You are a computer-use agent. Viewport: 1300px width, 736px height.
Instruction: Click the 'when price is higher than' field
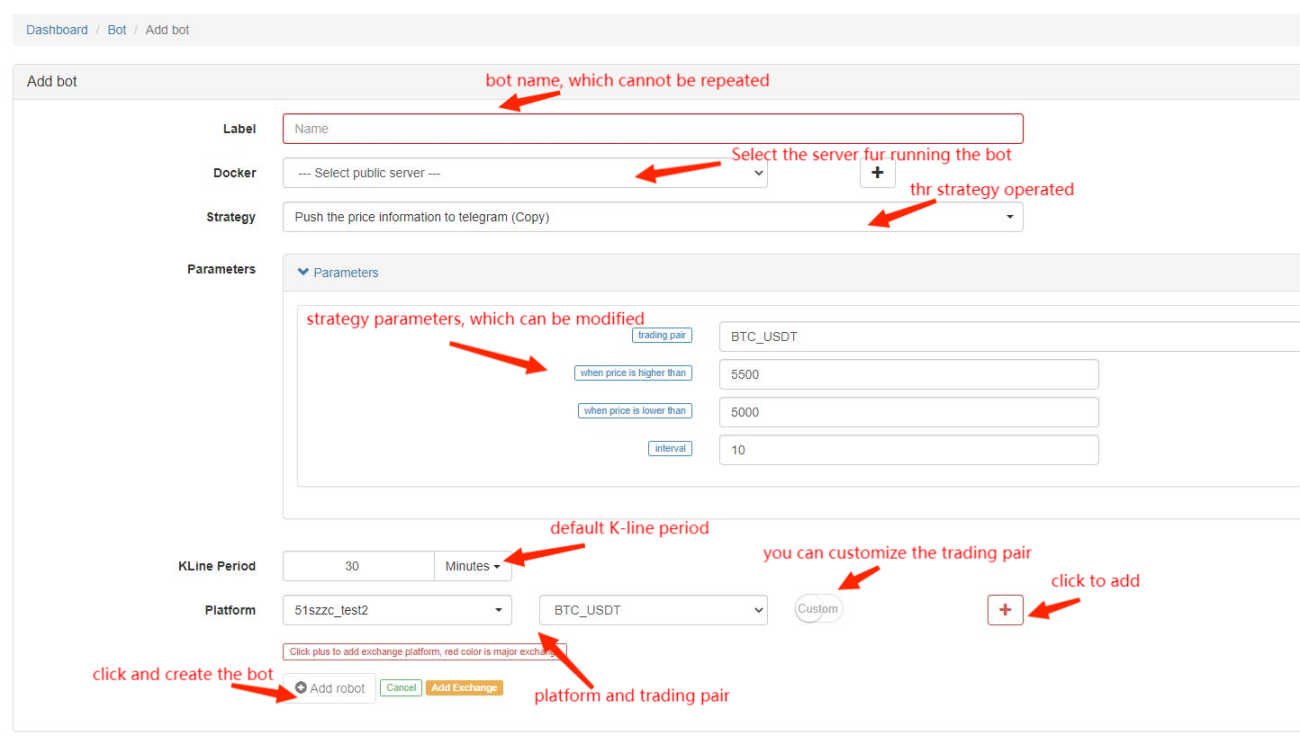click(909, 374)
